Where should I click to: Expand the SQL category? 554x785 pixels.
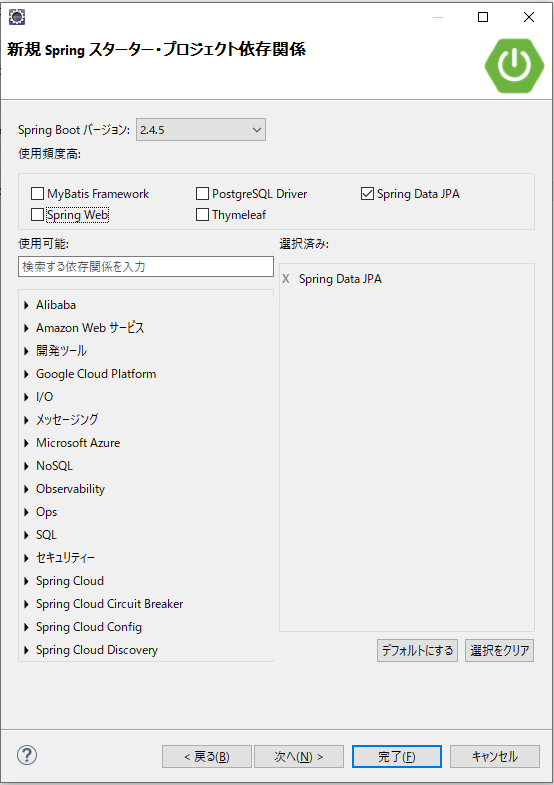pyautogui.click(x=27, y=535)
